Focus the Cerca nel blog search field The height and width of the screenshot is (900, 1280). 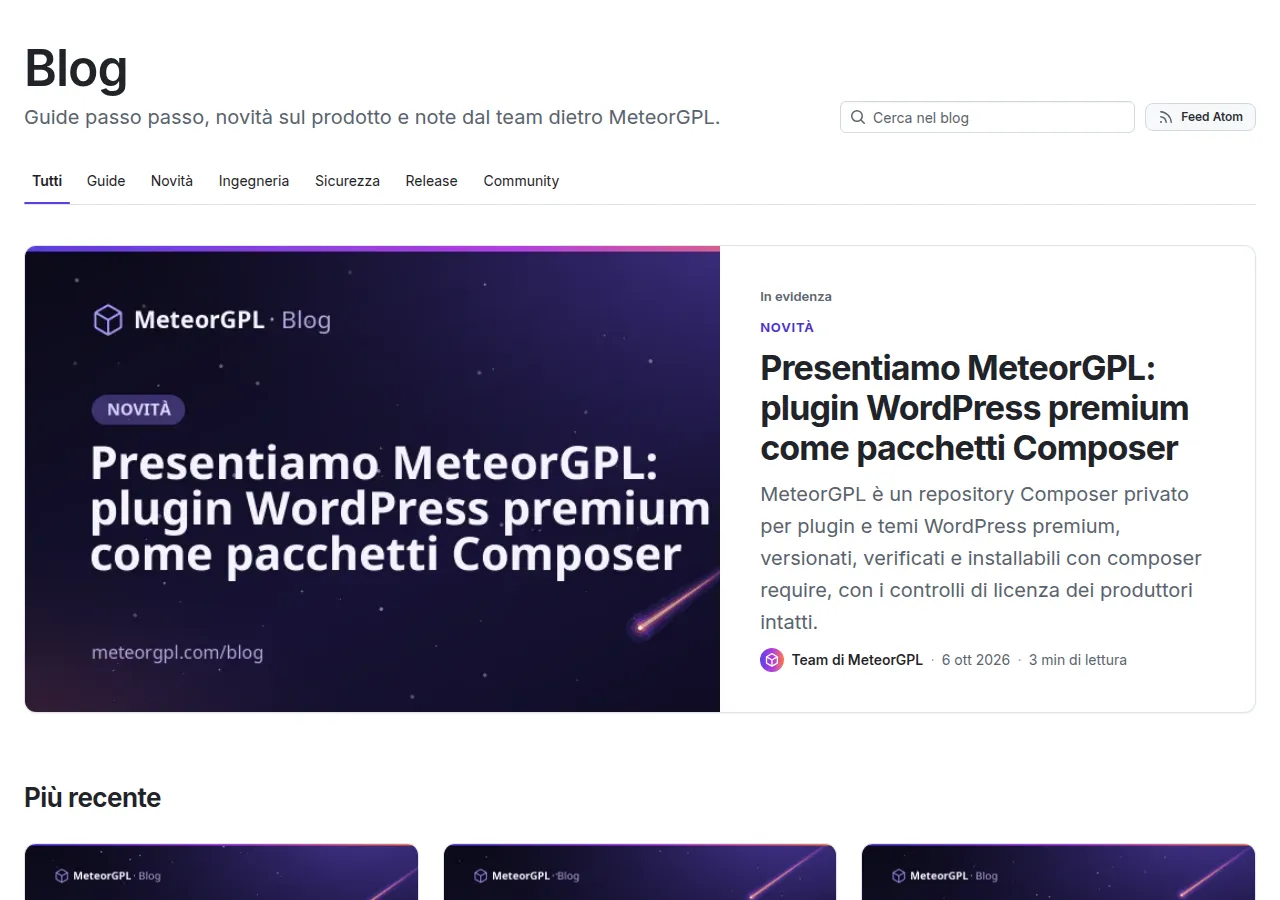987,117
